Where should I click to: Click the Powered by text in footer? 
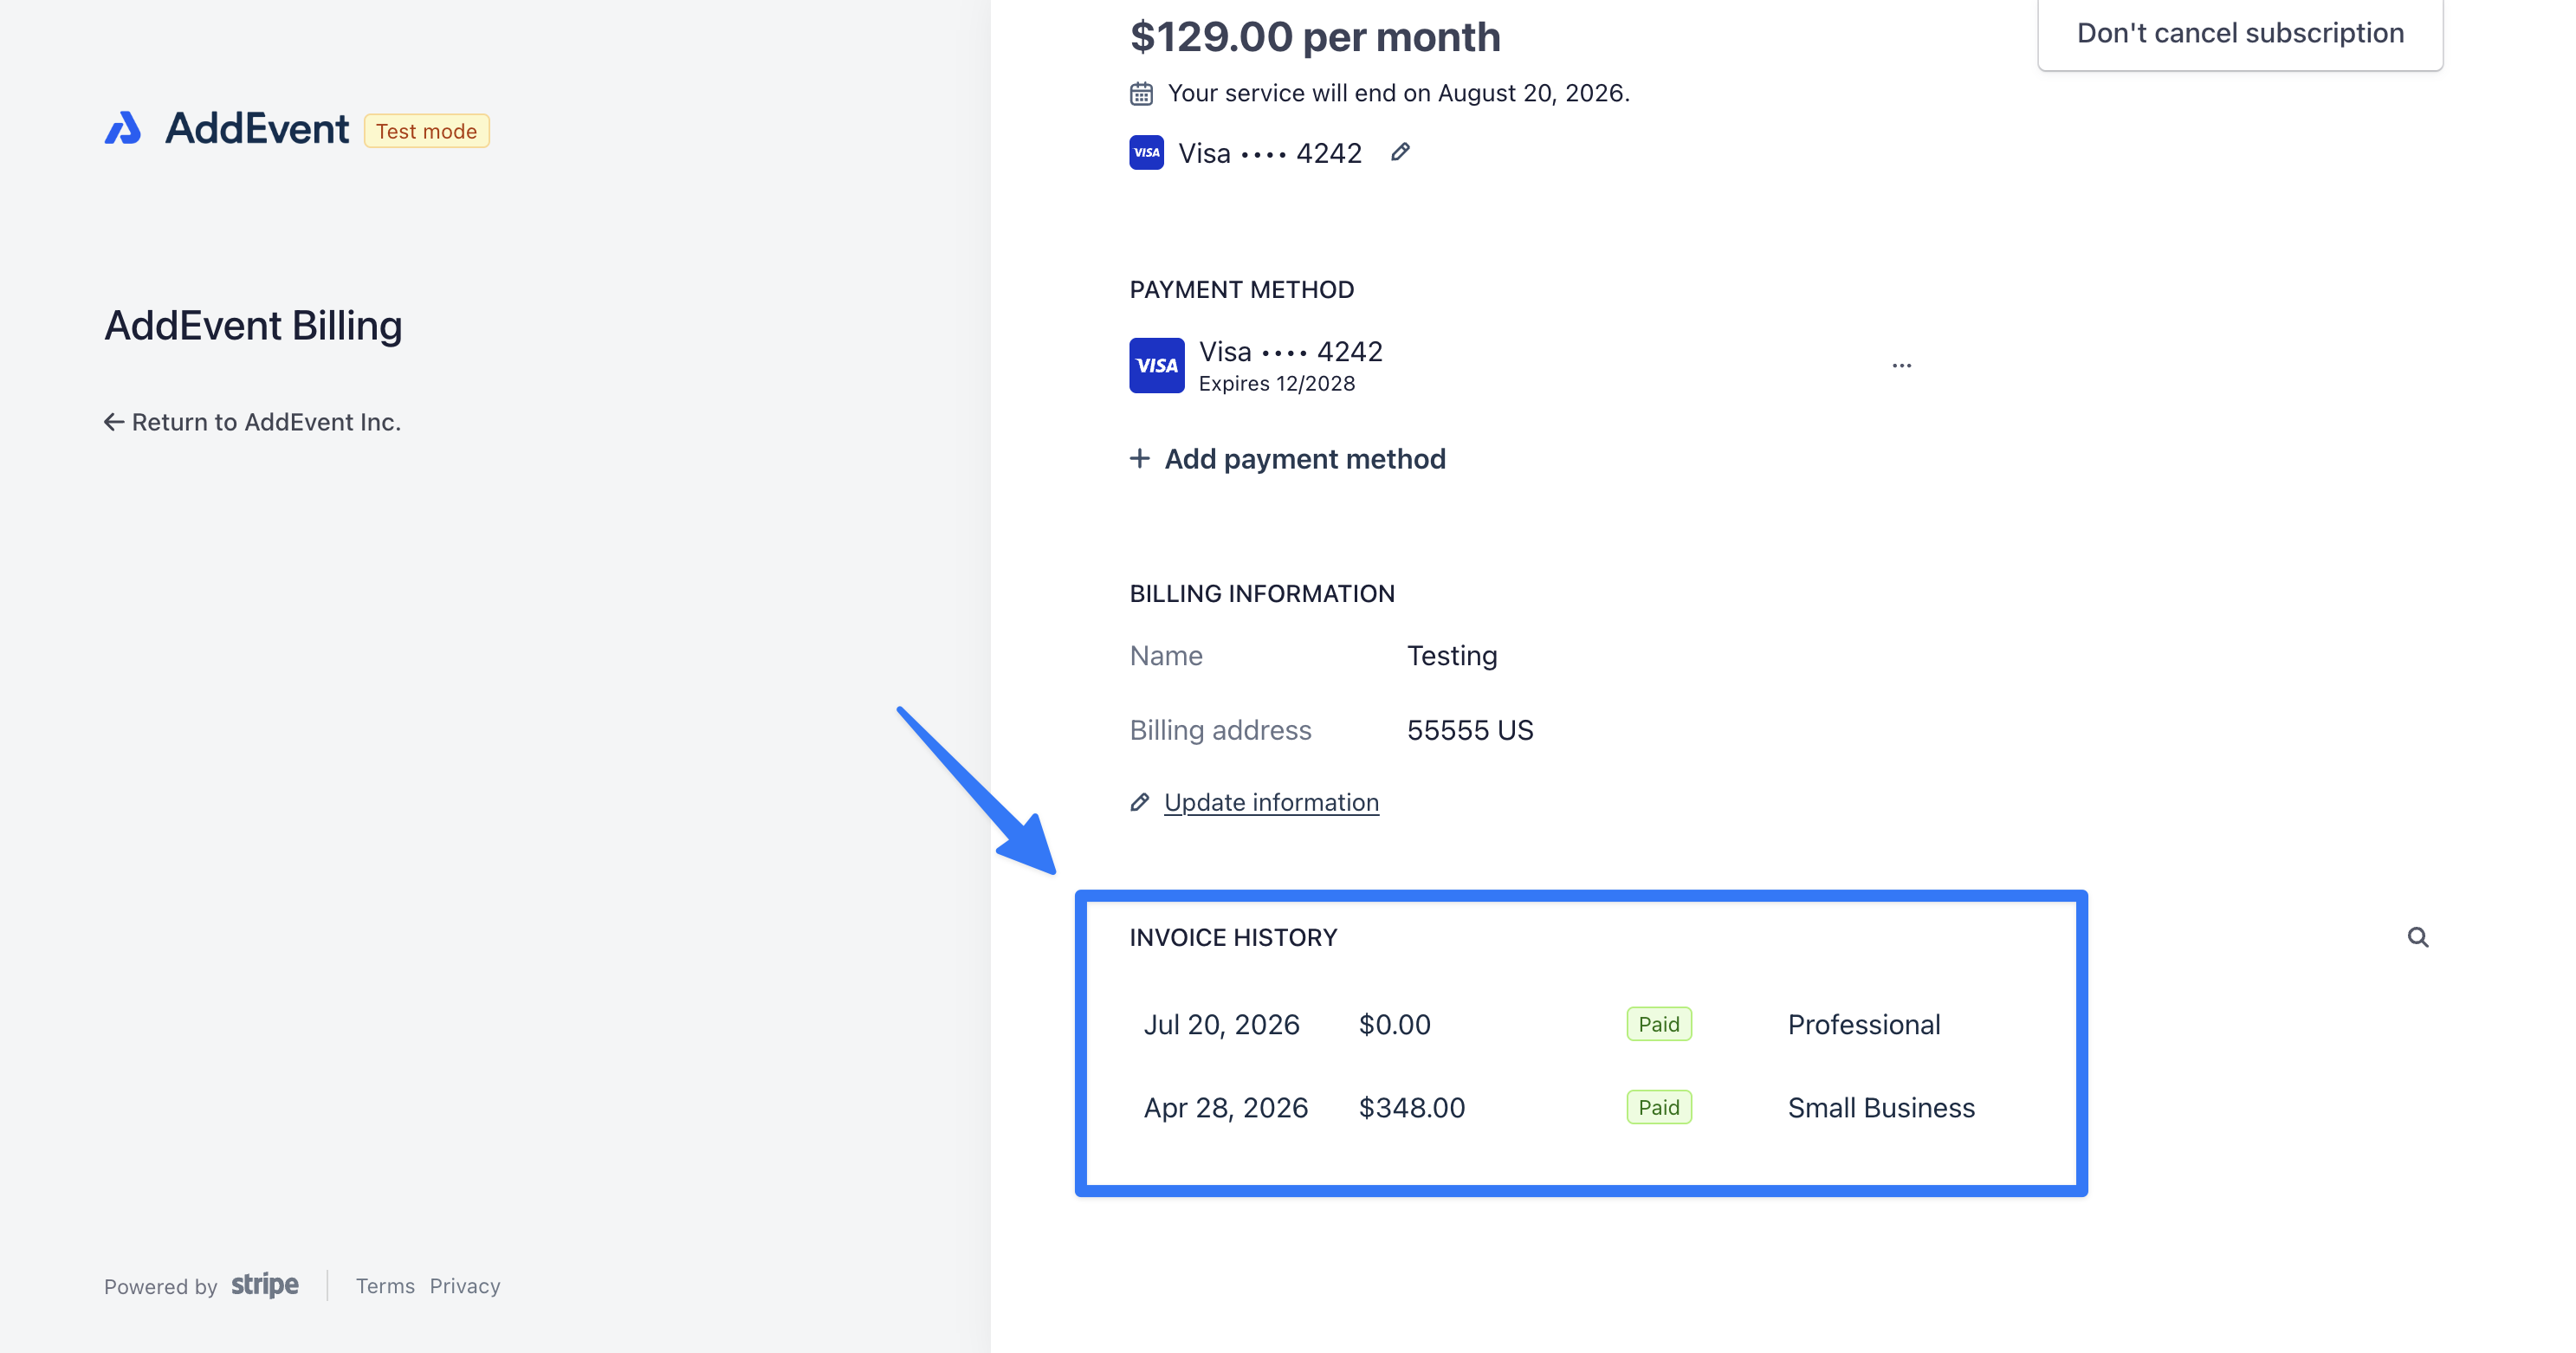tap(160, 1287)
